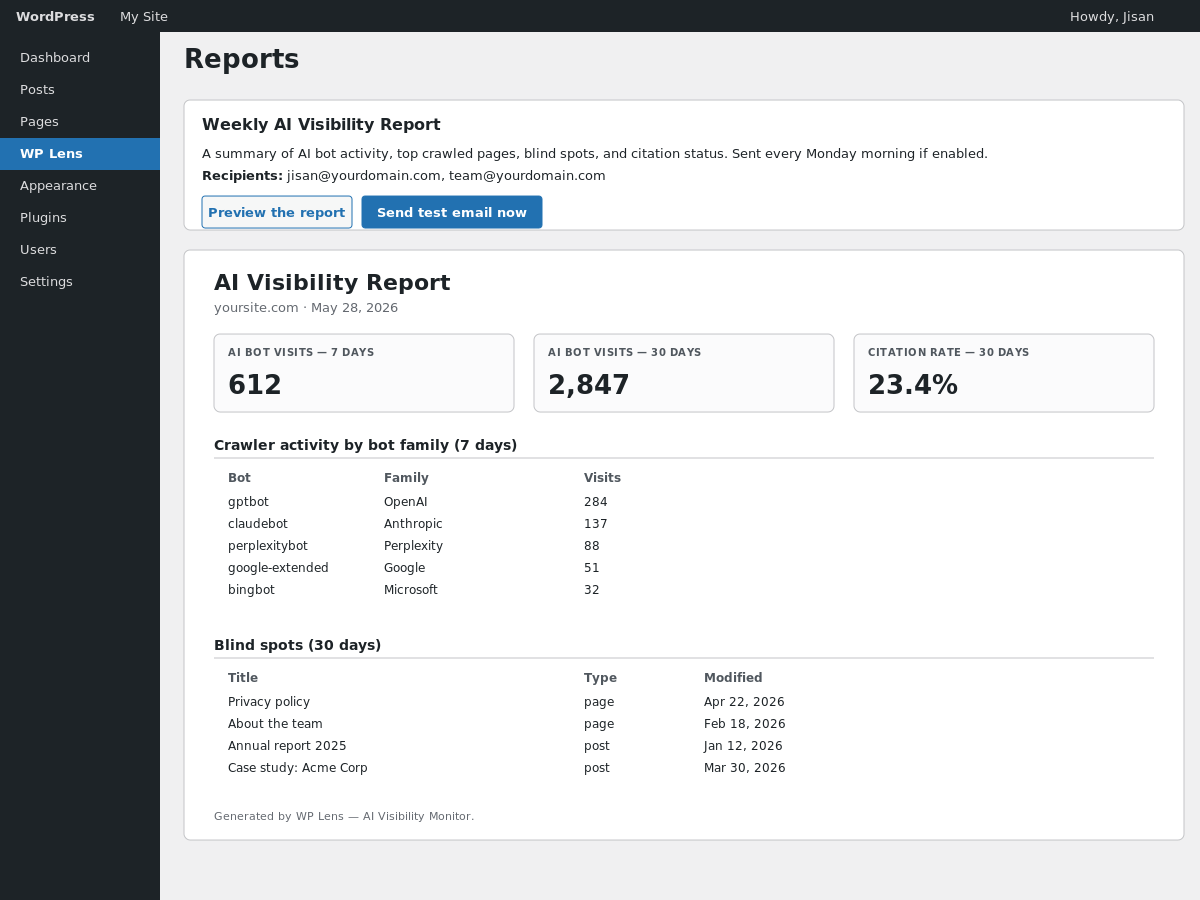The height and width of the screenshot is (900, 1200).
Task: Go to Users in sidebar
Action: [80, 250]
